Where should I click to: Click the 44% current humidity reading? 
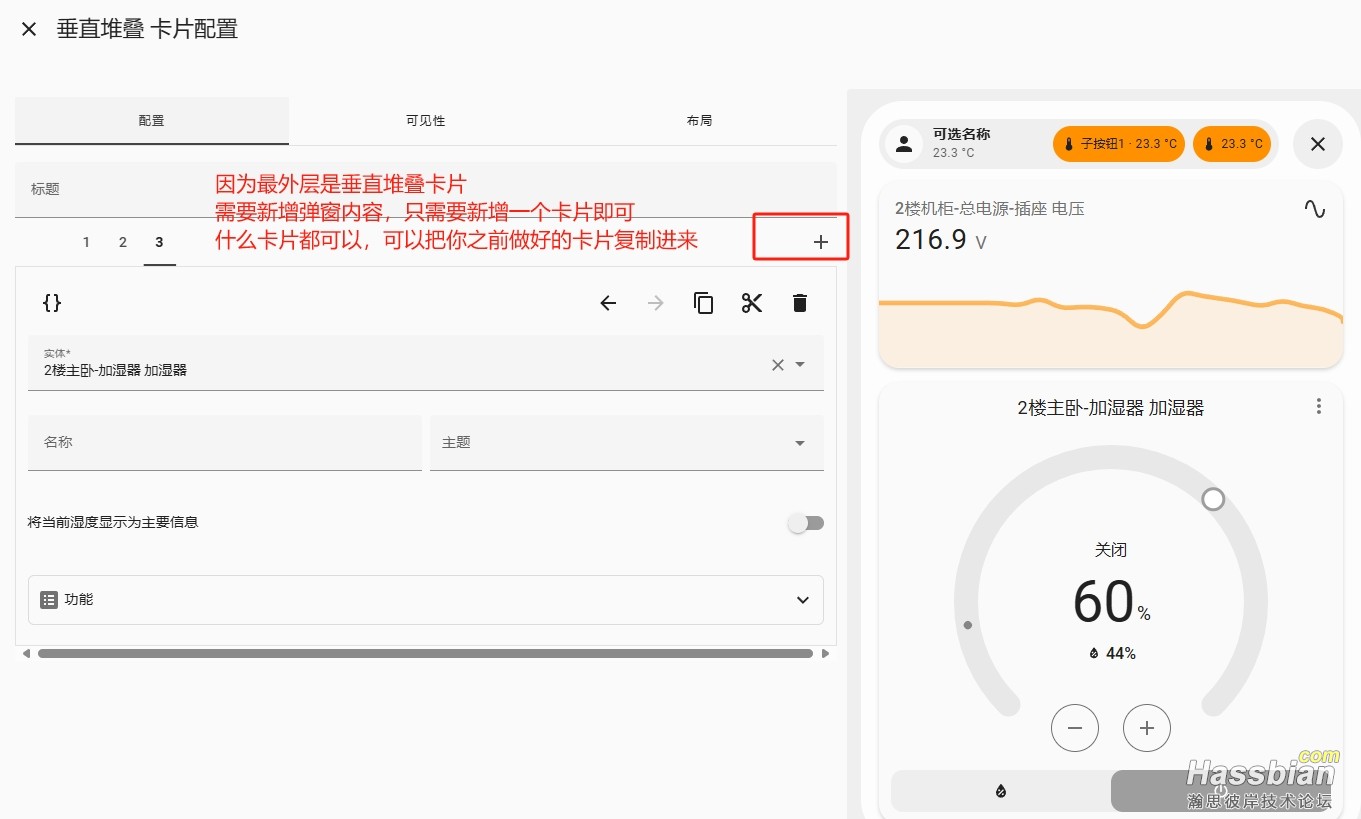click(1111, 654)
